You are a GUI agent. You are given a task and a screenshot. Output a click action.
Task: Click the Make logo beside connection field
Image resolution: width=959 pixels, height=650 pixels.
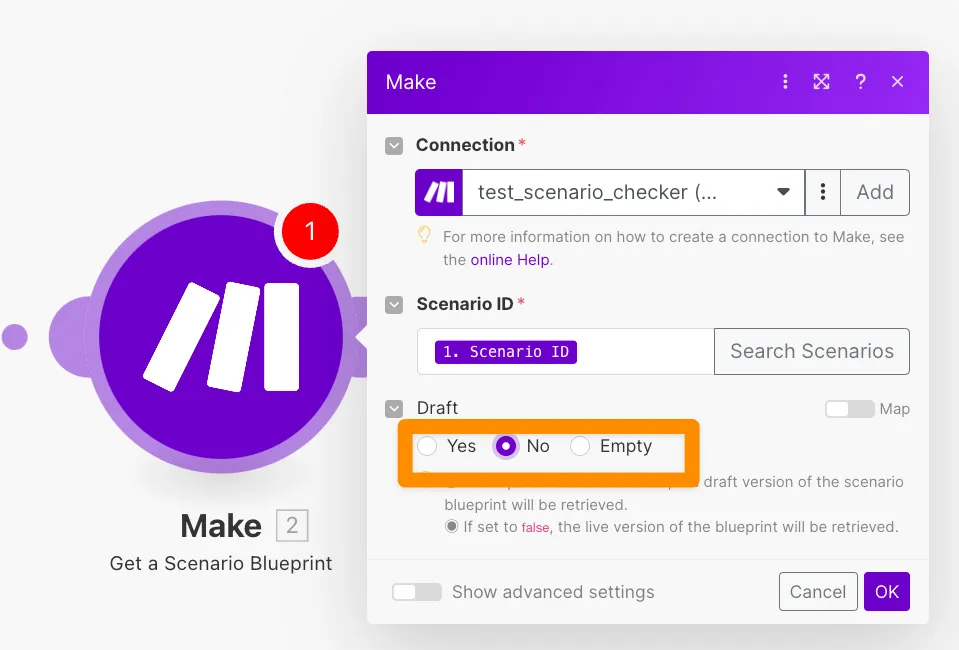coord(439,192)
